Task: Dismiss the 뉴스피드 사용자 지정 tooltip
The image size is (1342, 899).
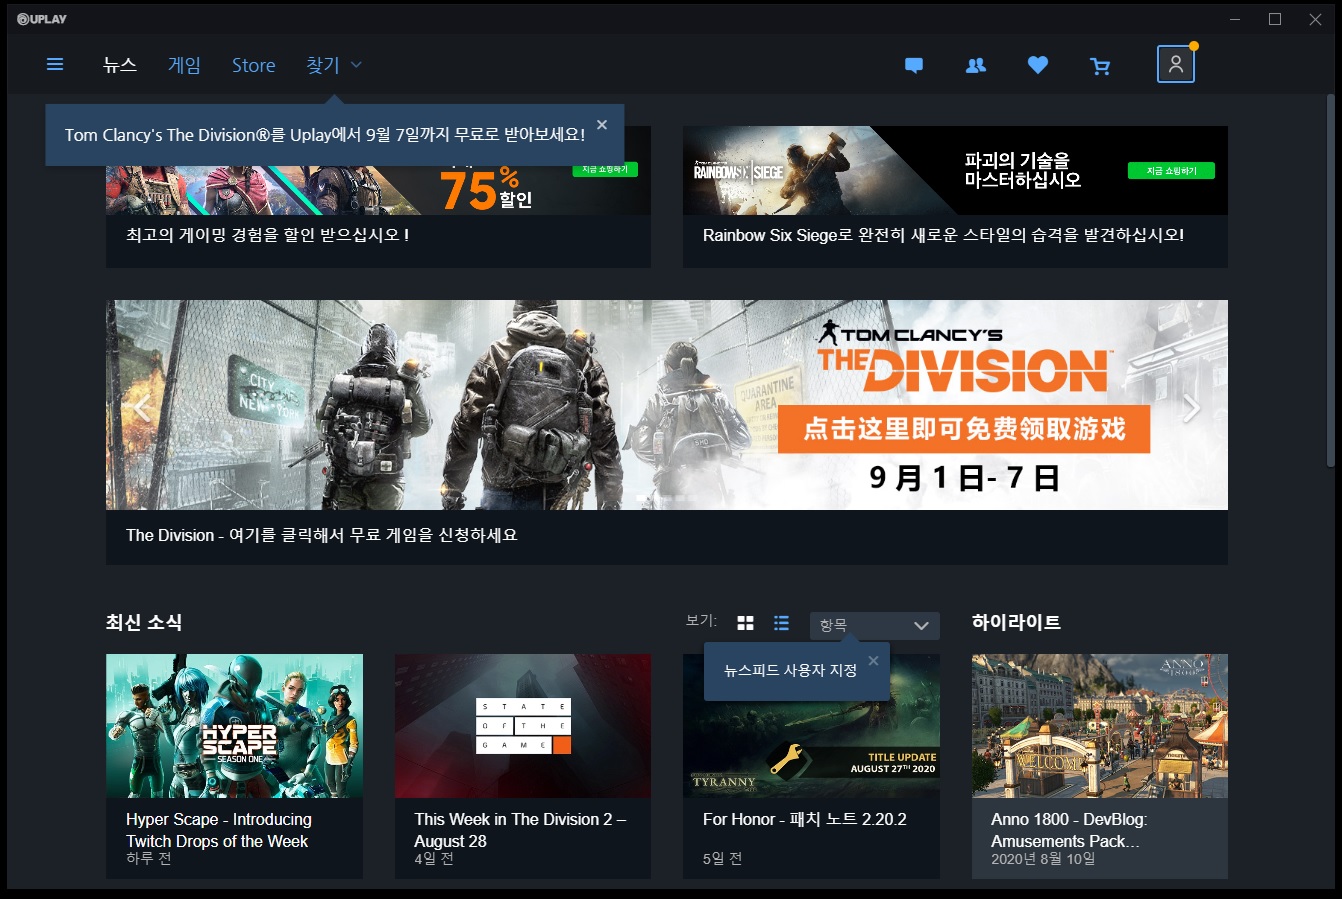Action: [x=873, y=660]
